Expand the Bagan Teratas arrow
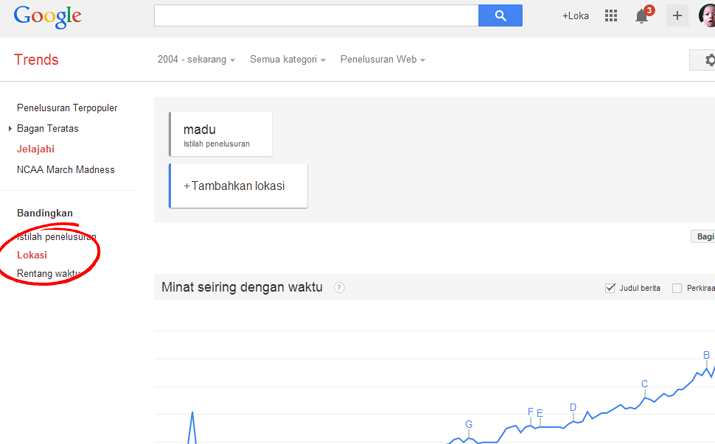Image resolution: width=715 pixels, height=444 pixels. click(10, 129)
